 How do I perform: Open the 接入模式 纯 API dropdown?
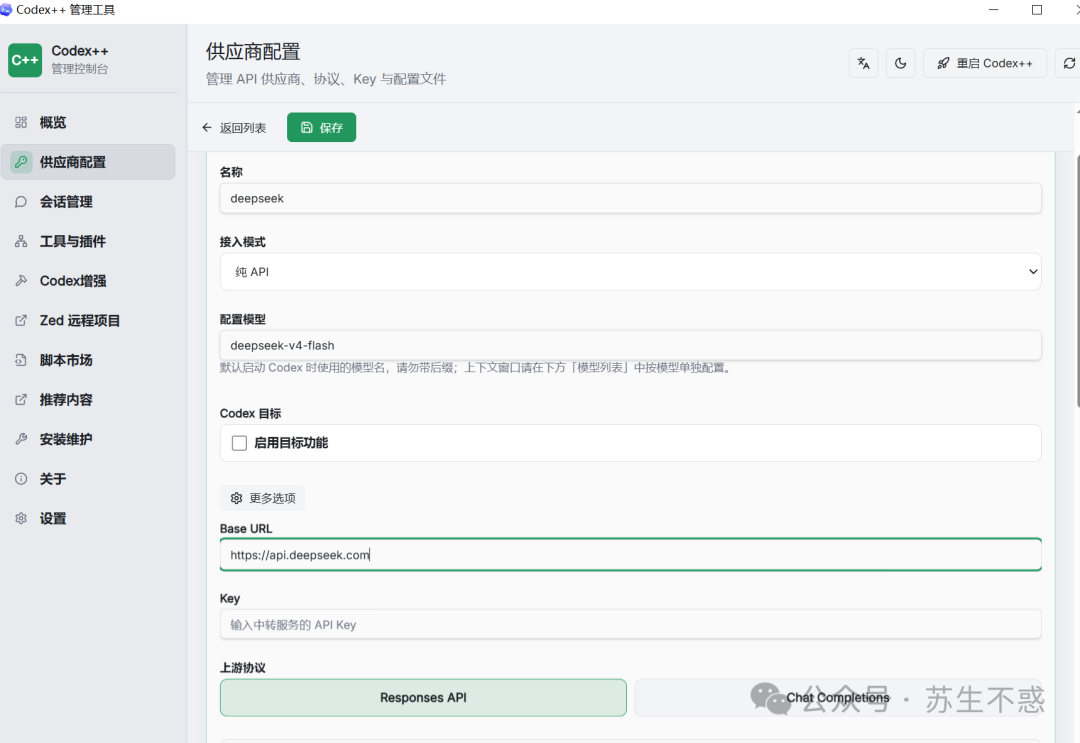[630, 272]
